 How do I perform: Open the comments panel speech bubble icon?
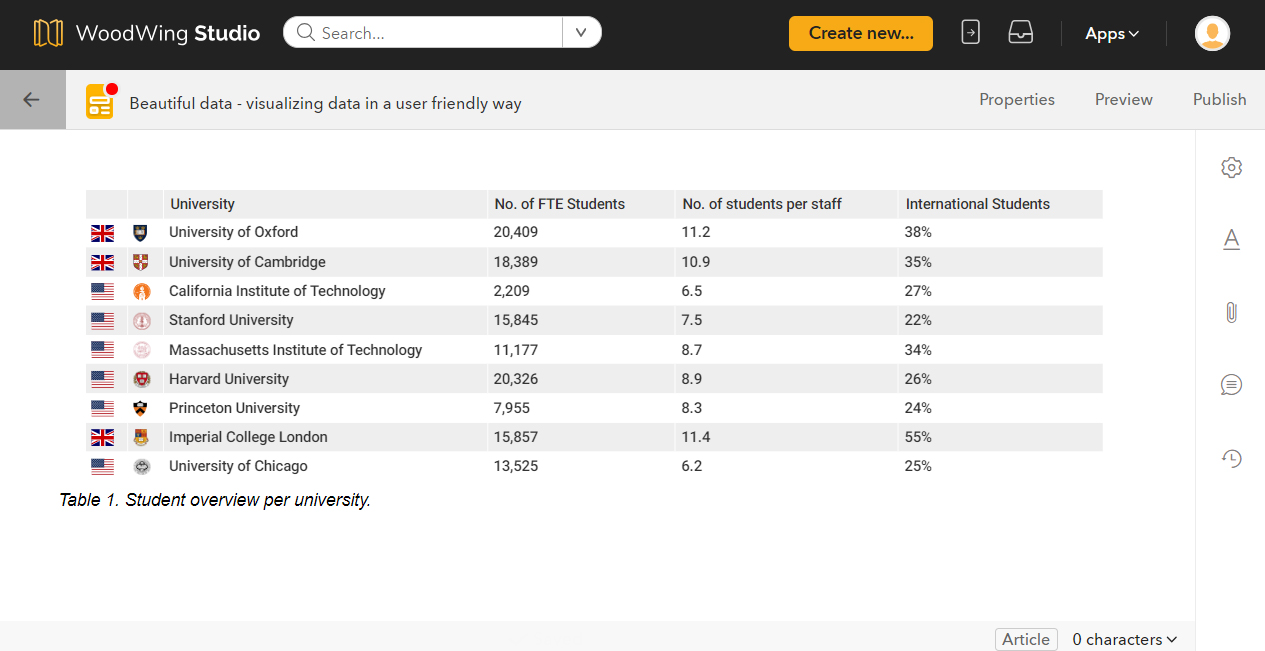(x=1231, y=384)
